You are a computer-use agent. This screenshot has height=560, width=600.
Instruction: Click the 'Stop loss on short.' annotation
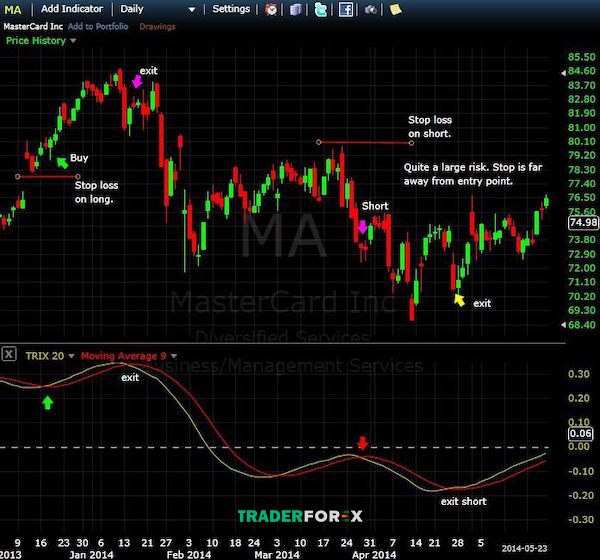[x=430, y=127]
